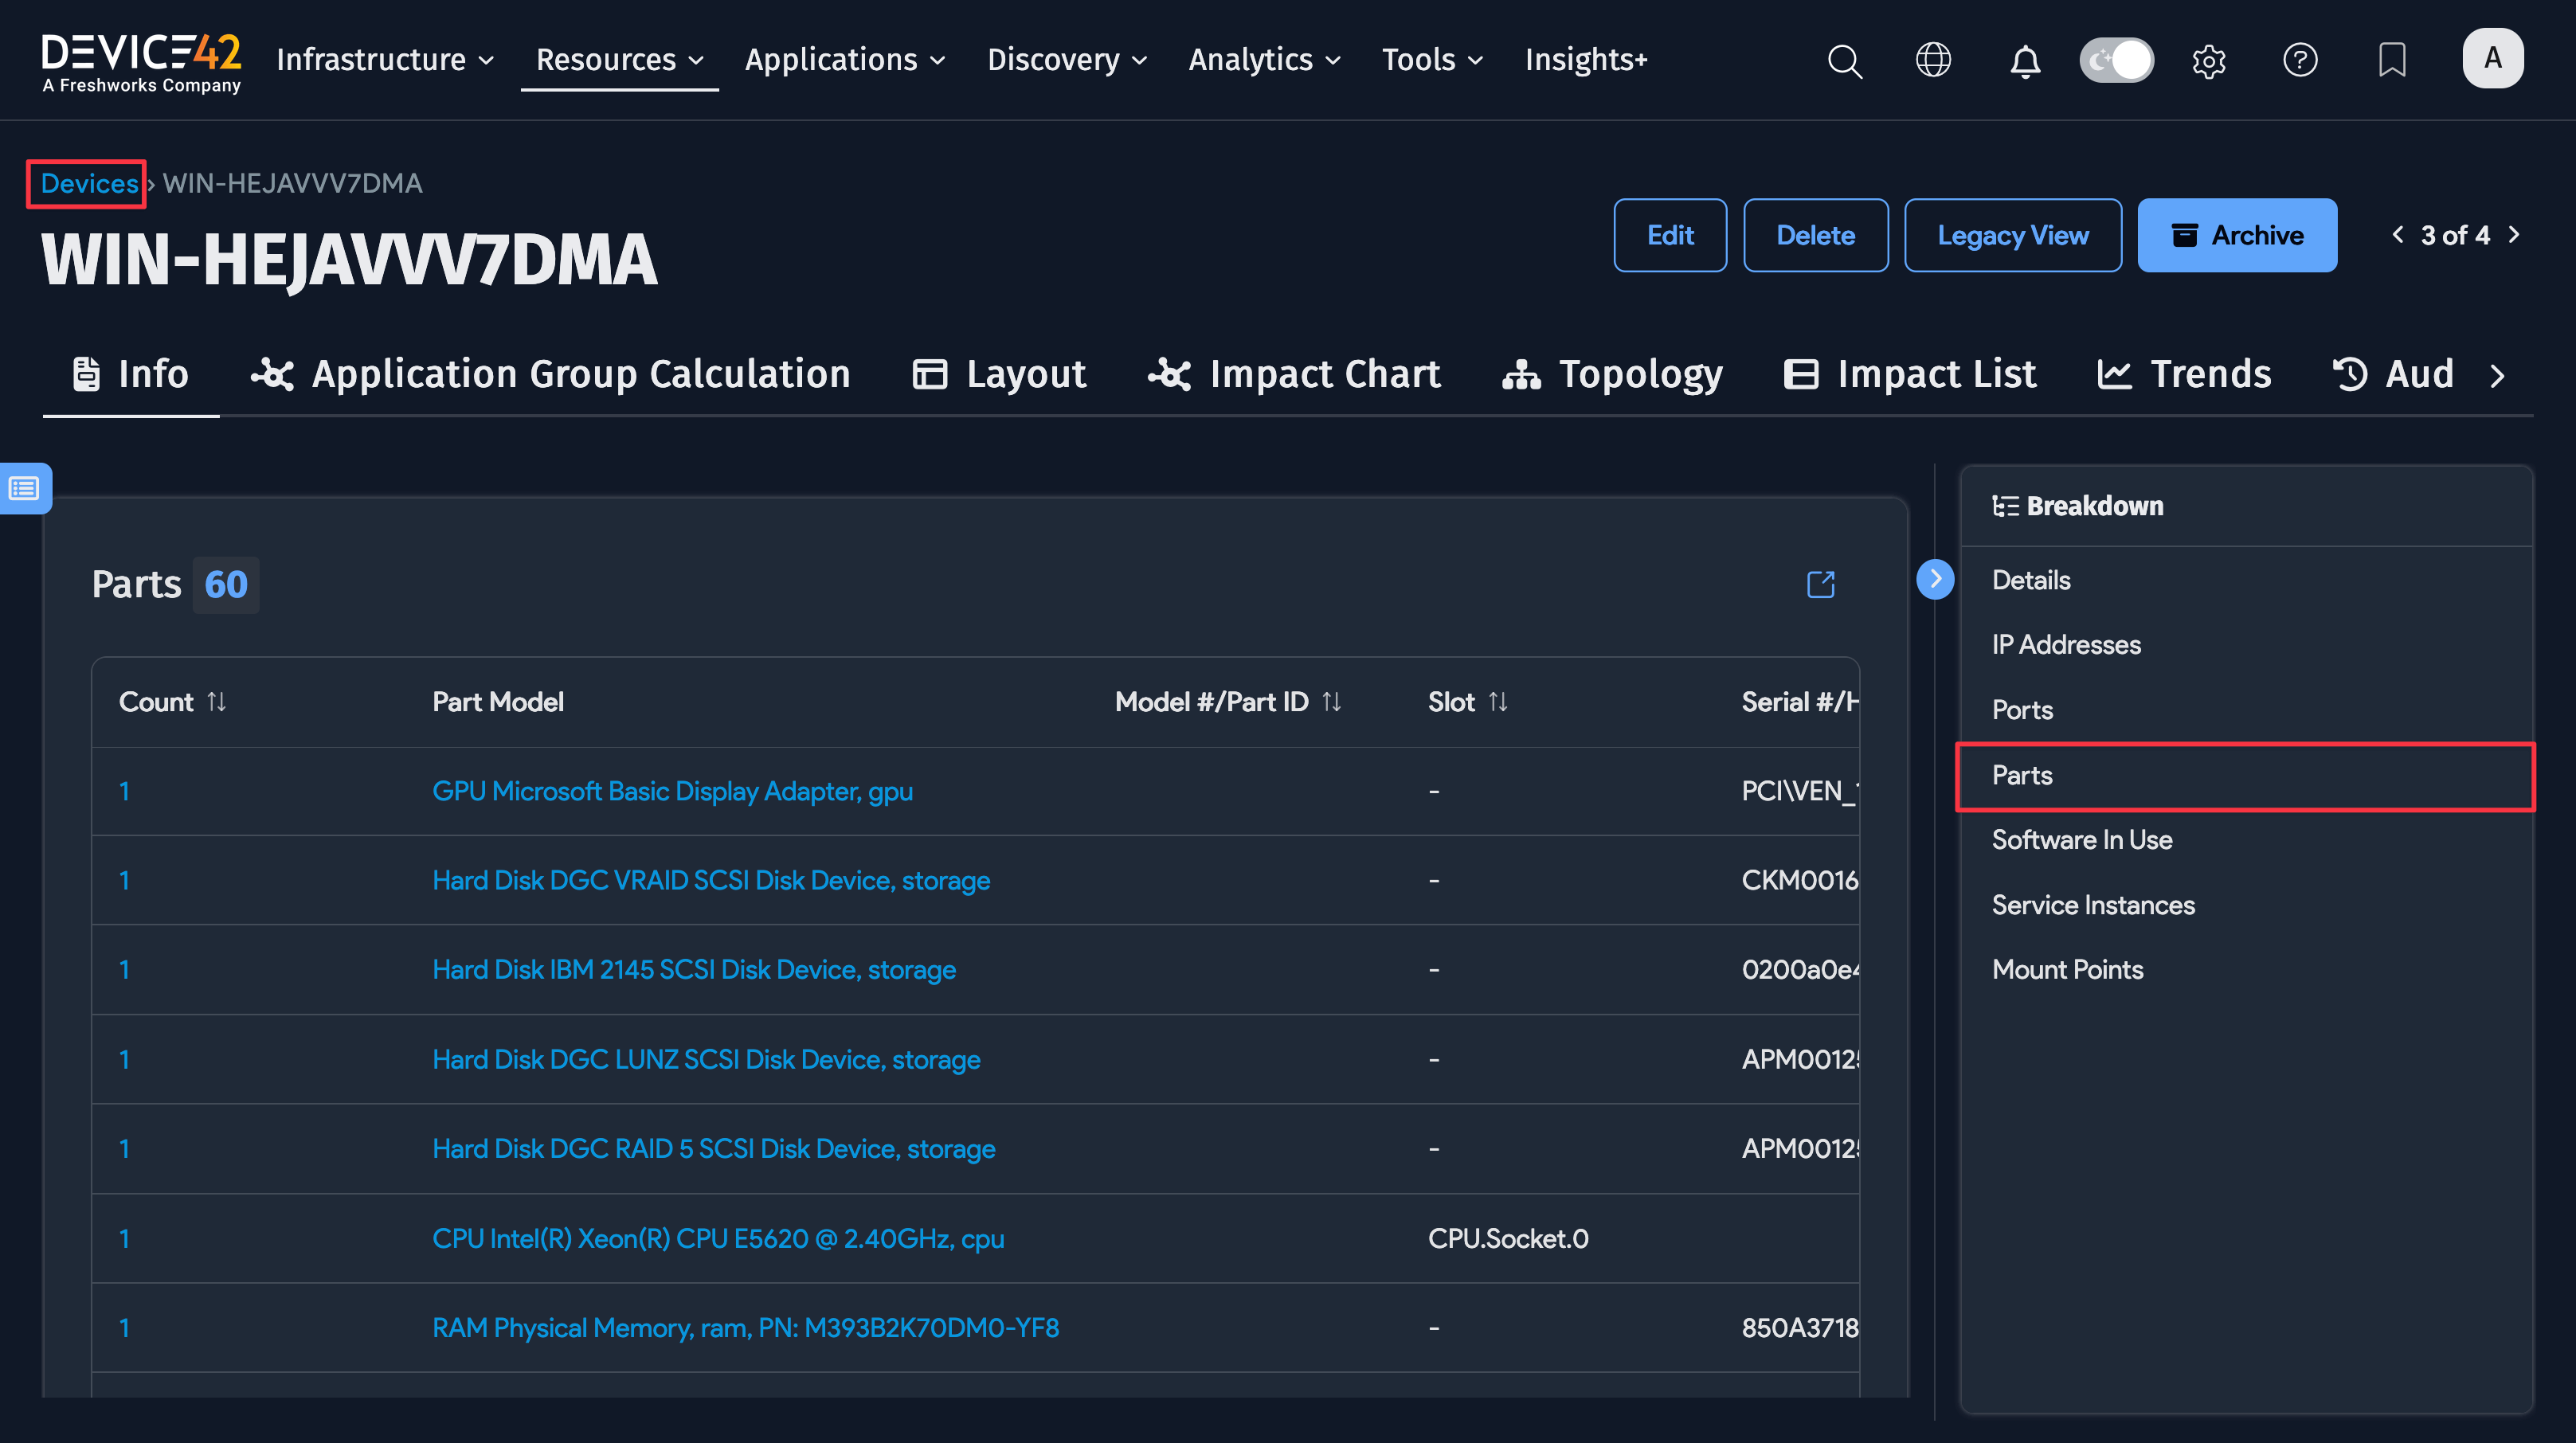Select Software In Use in Breakdown
The image size is (2576, 1443).
[x=2082, y=839]
